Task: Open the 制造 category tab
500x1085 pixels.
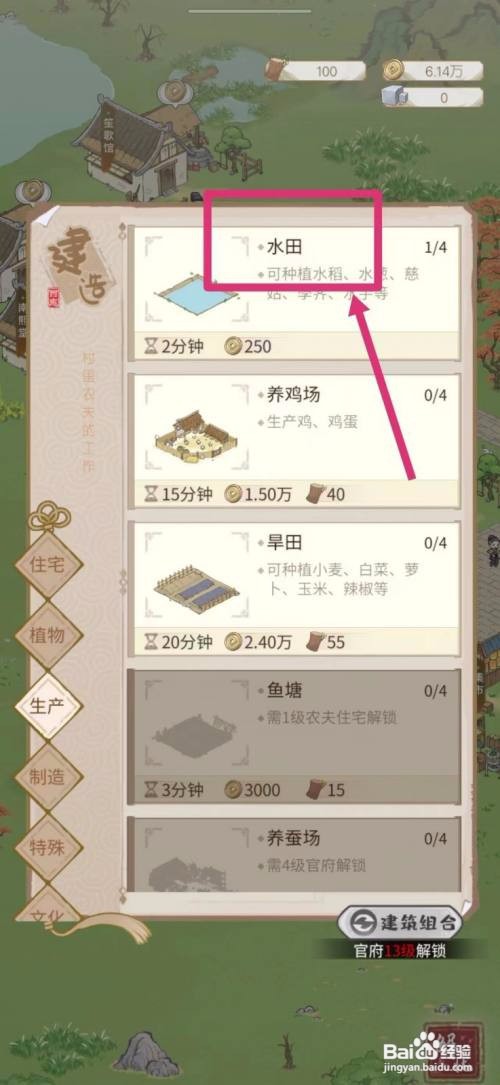Action: coord(48,776)
